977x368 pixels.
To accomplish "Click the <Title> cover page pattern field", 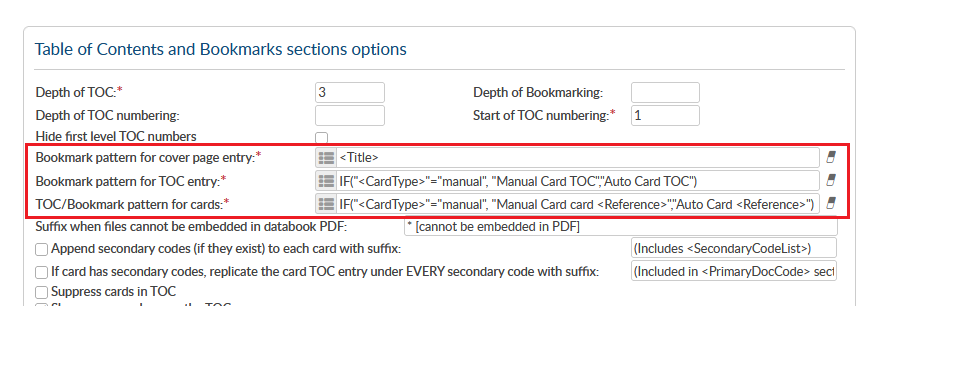I will tap(578, 158).
